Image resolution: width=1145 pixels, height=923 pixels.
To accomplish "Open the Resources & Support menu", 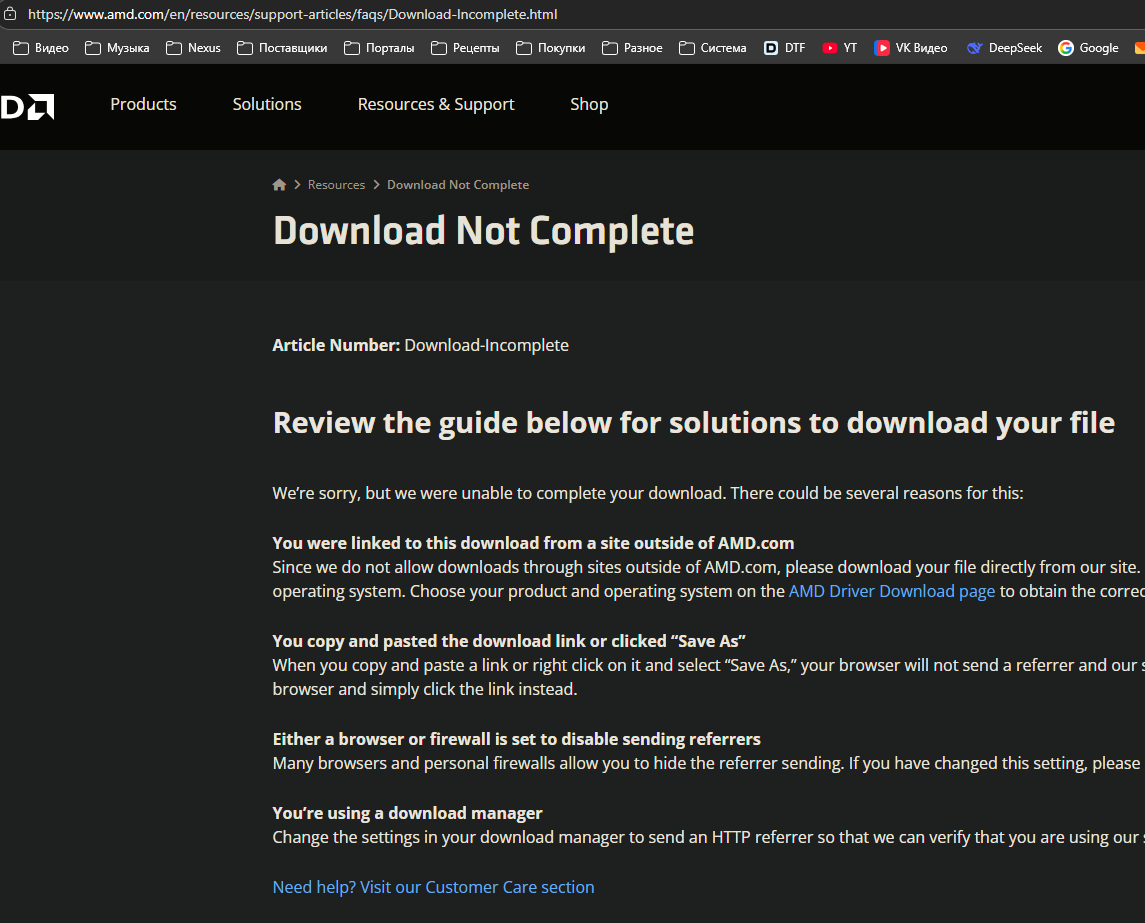I will coord(436,104).
